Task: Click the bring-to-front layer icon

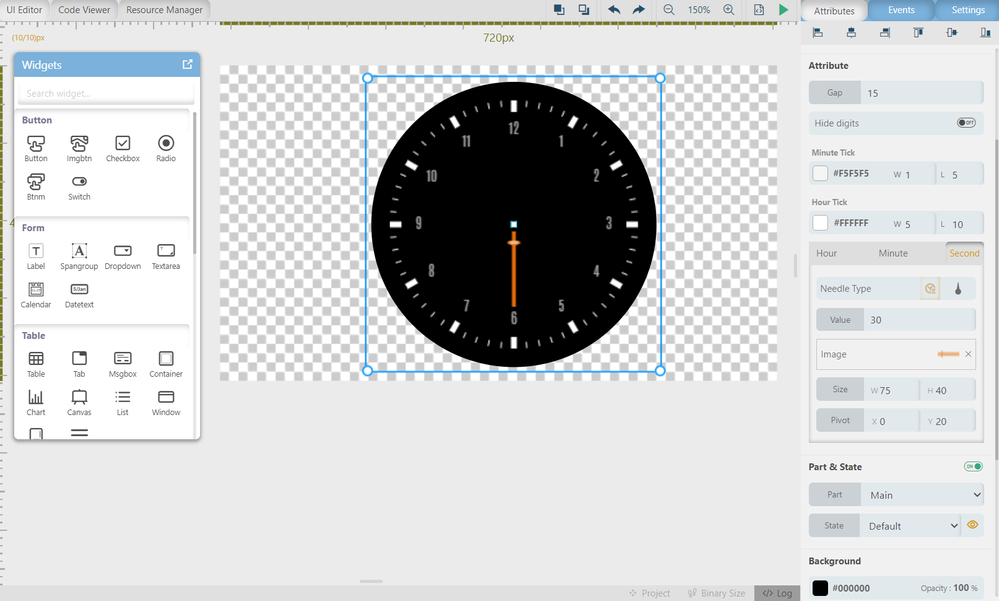Action: pos(559,10)
